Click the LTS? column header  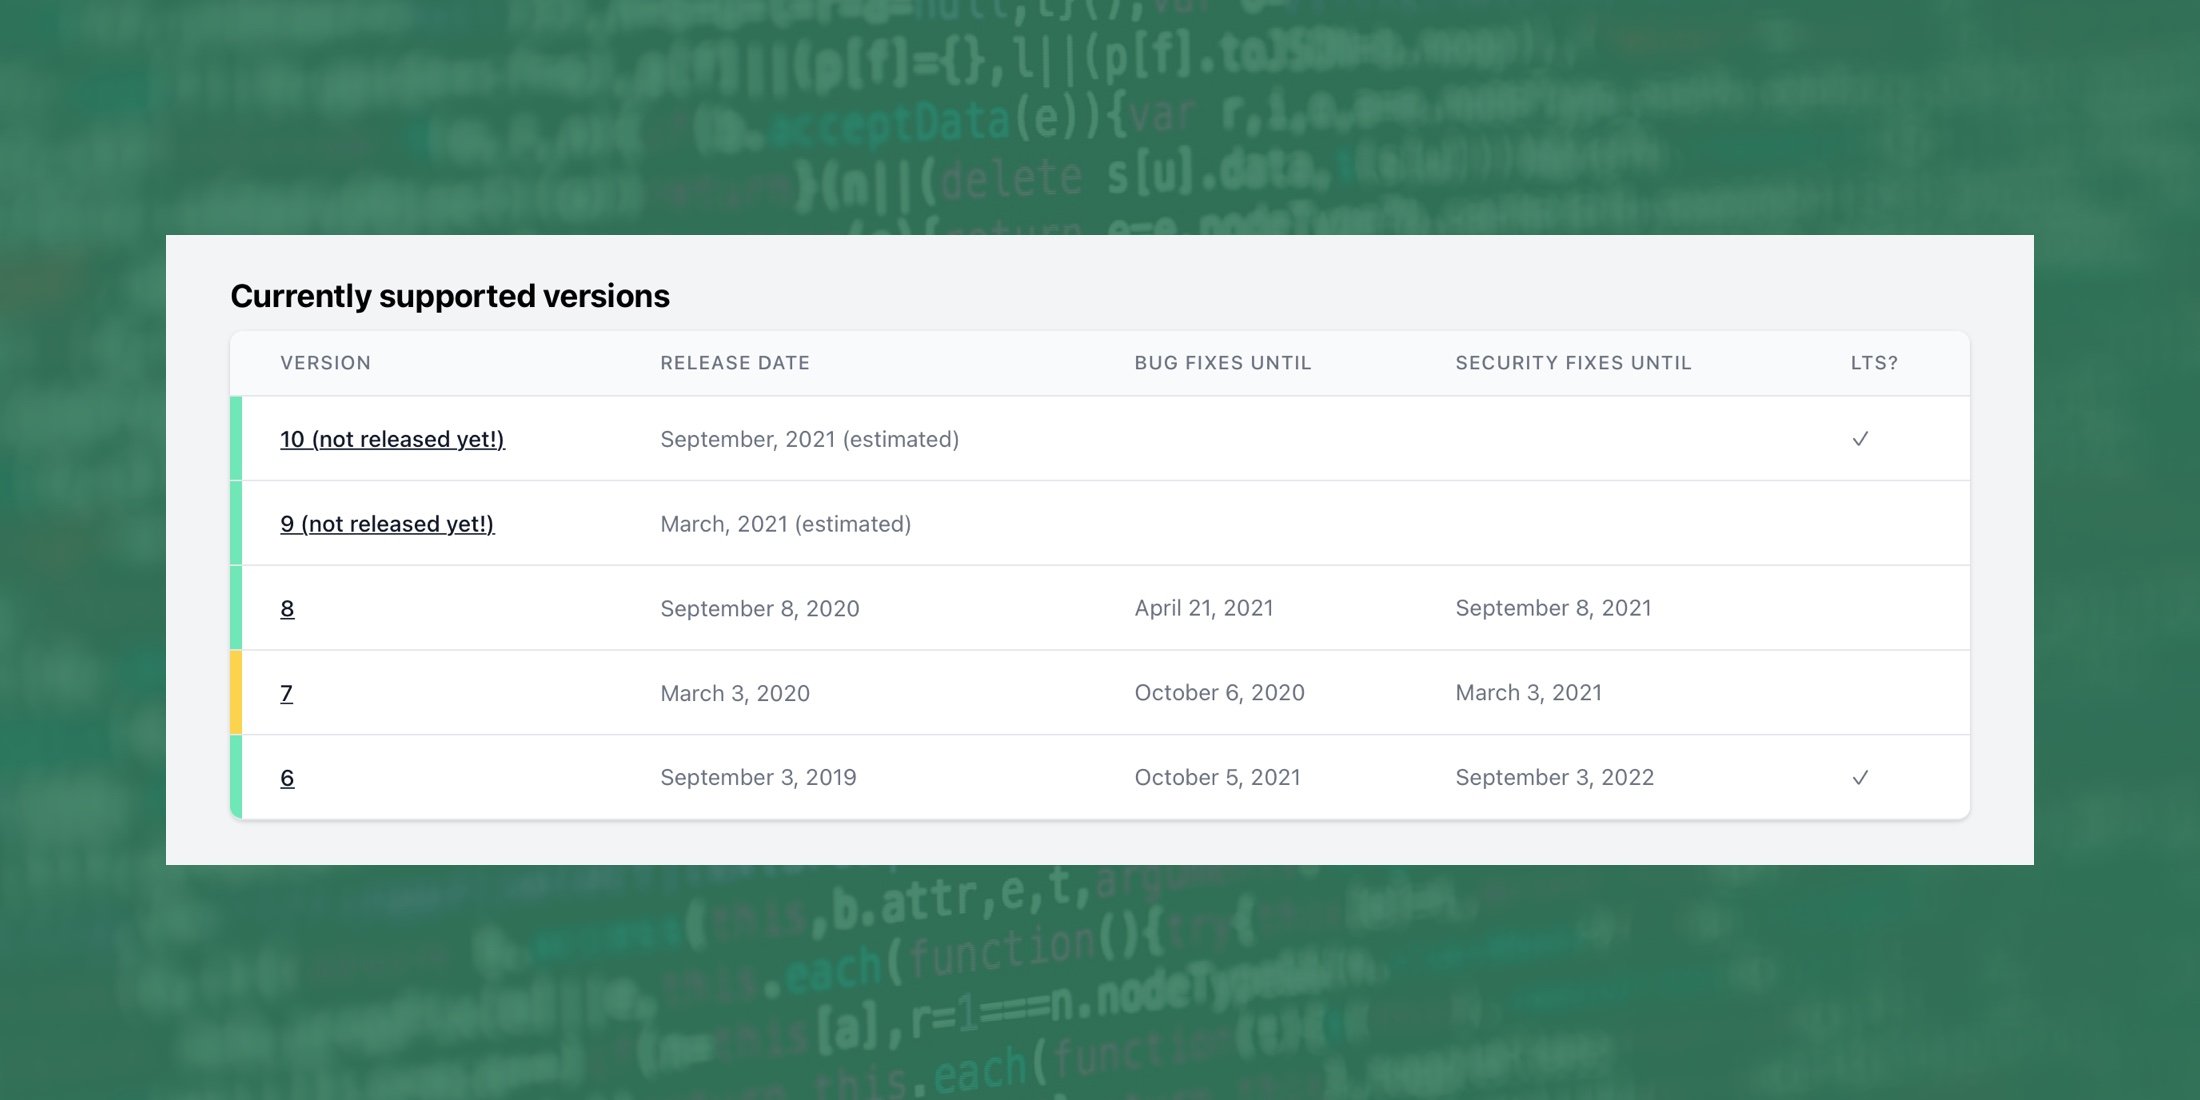[1873, 362]
